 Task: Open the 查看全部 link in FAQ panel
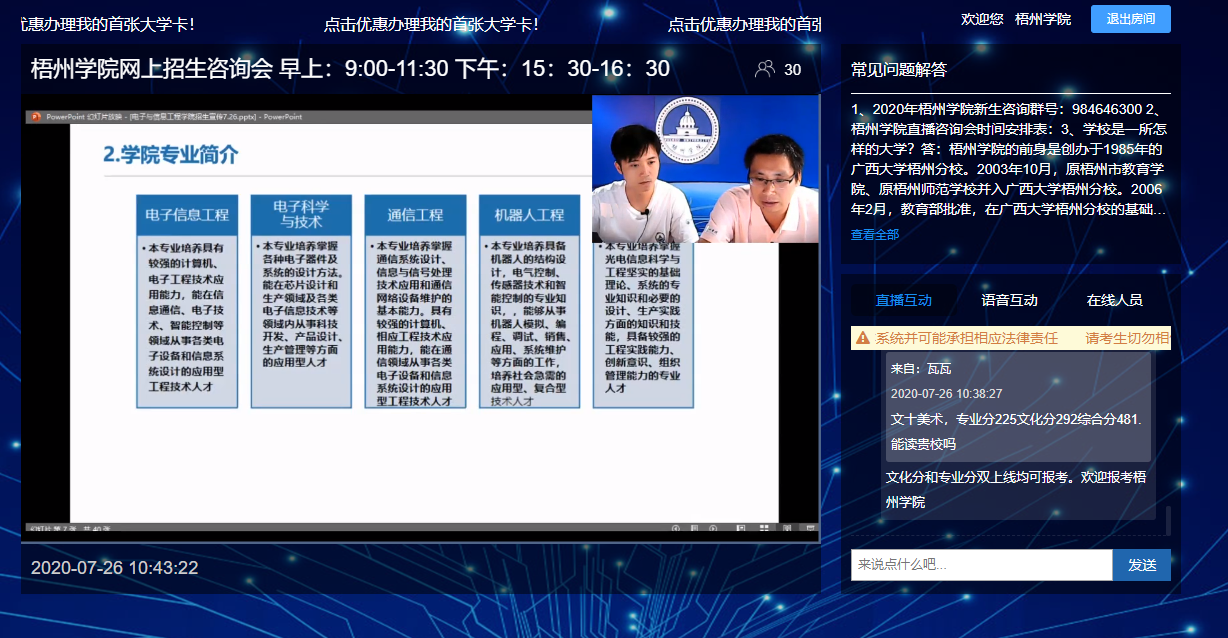[x=874, y=234]
